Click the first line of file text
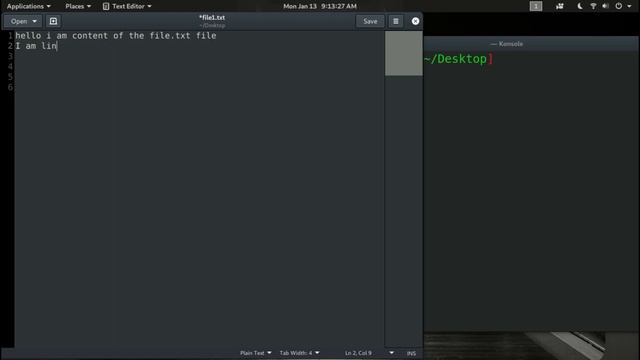Viewport: 640px width, 360px height. pyautogui.click(x=116, y=36)
